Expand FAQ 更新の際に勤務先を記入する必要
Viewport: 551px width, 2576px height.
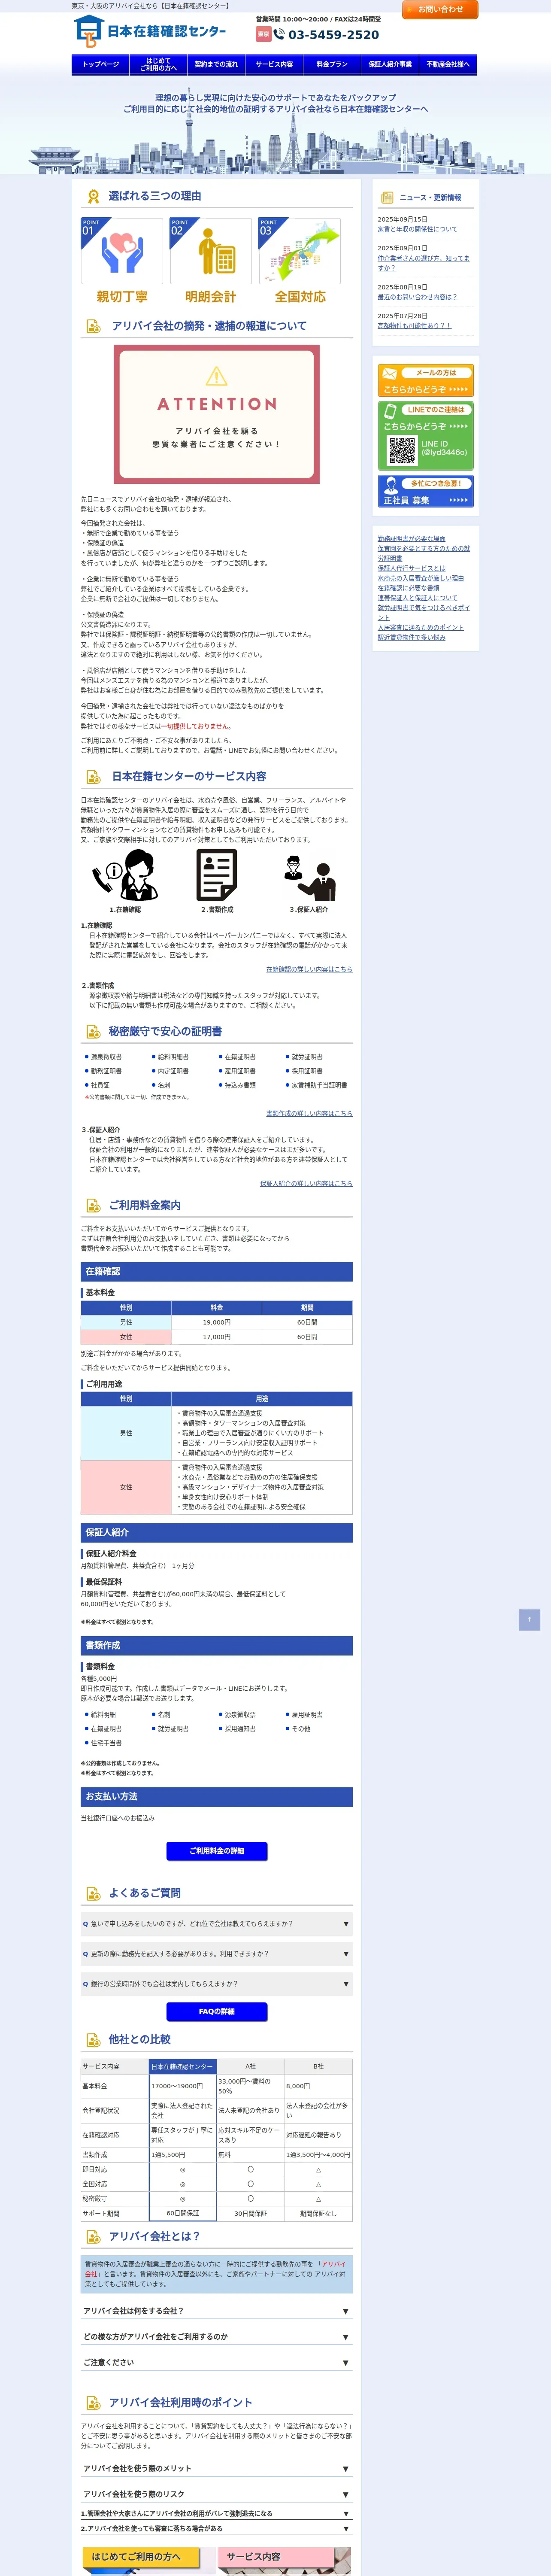[x=217, y=1954]
